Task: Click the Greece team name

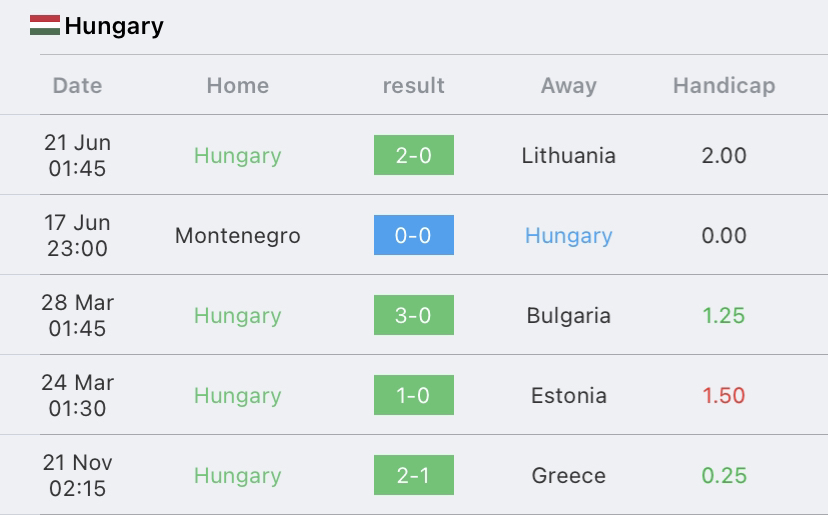Action: [569, 475]
